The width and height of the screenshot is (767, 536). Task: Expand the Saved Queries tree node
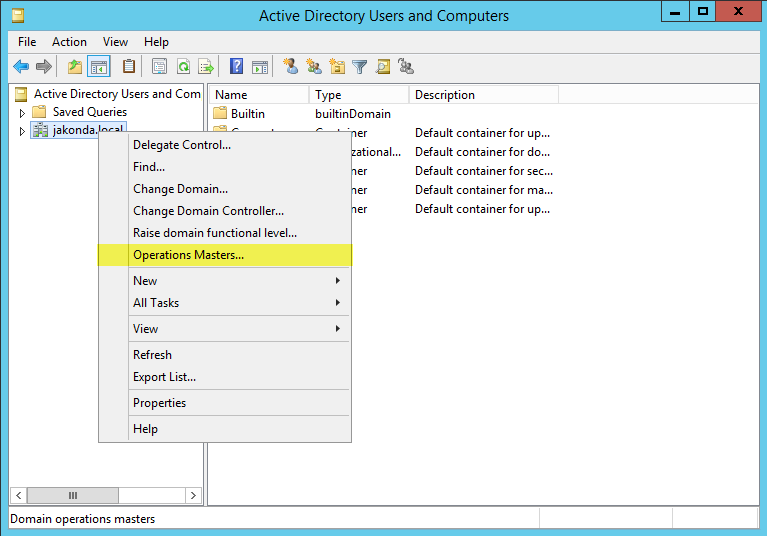22,113
